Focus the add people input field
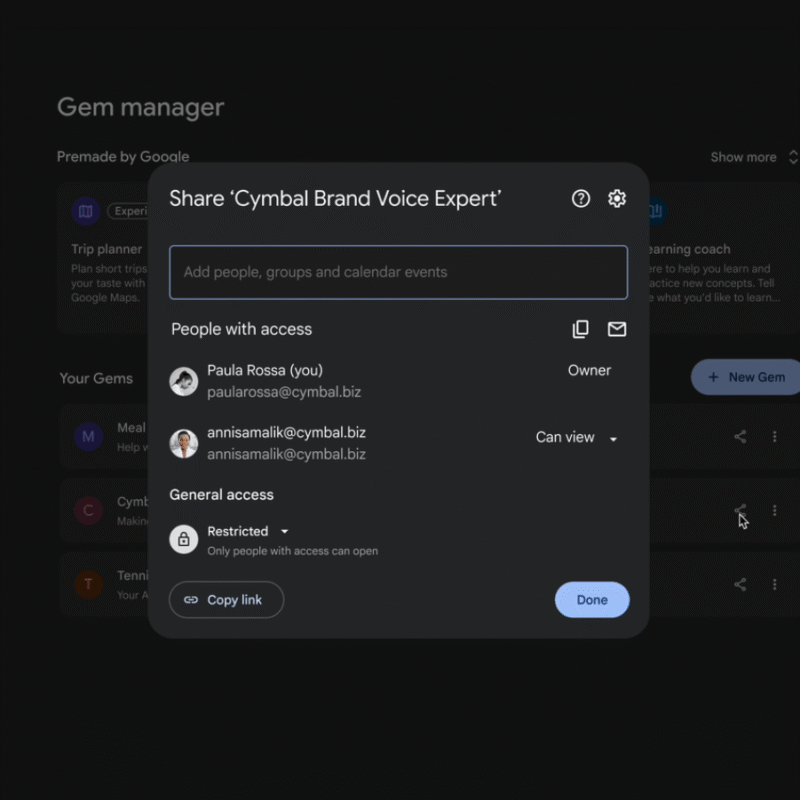Screen dimensions: 800x800 click(x=398, y=272)
